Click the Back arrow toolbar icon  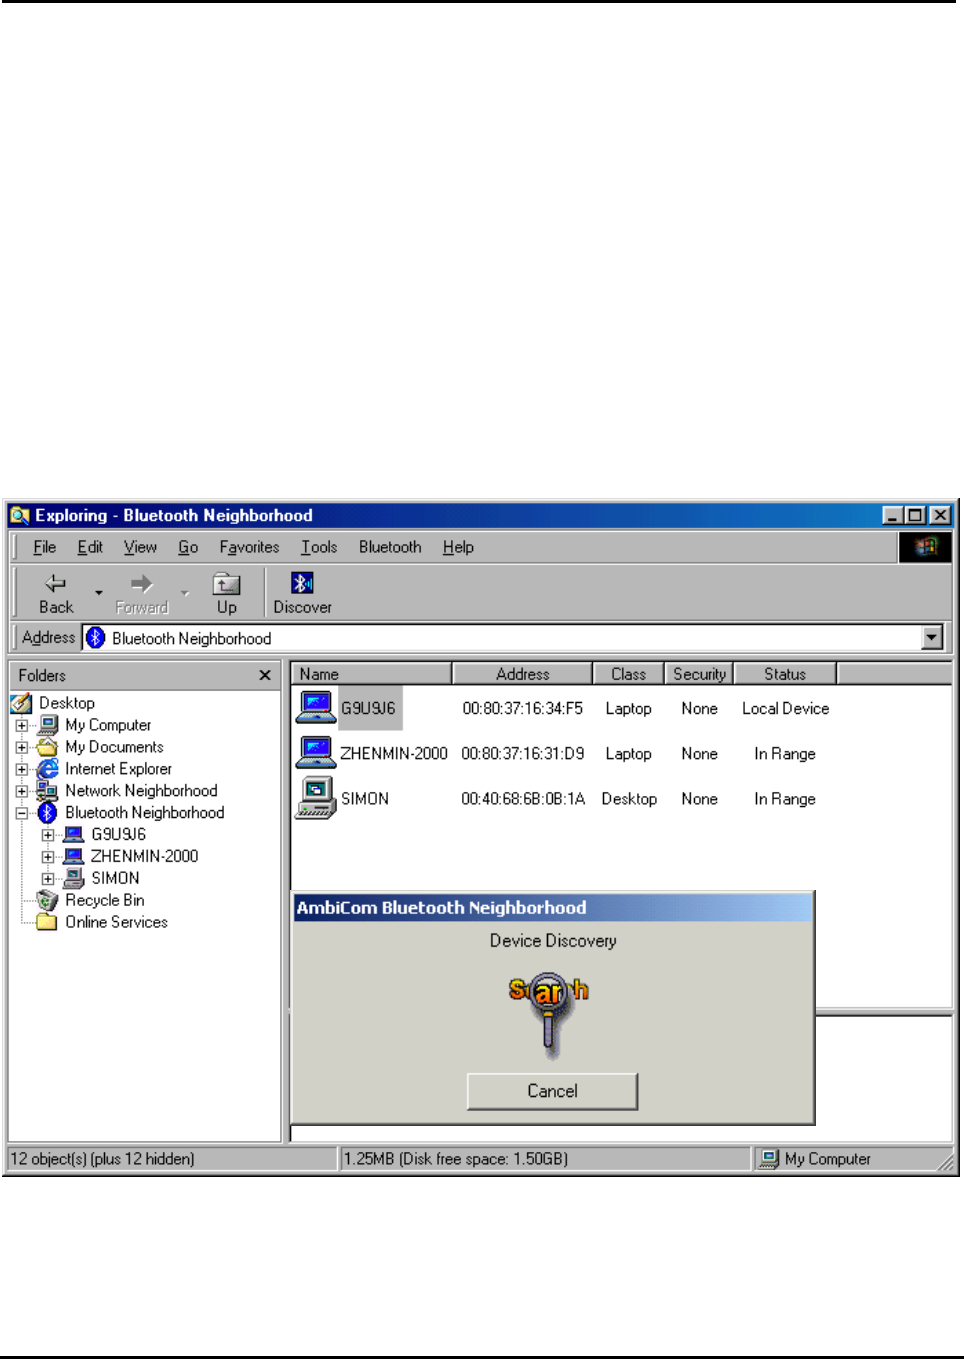pos(56,583)
